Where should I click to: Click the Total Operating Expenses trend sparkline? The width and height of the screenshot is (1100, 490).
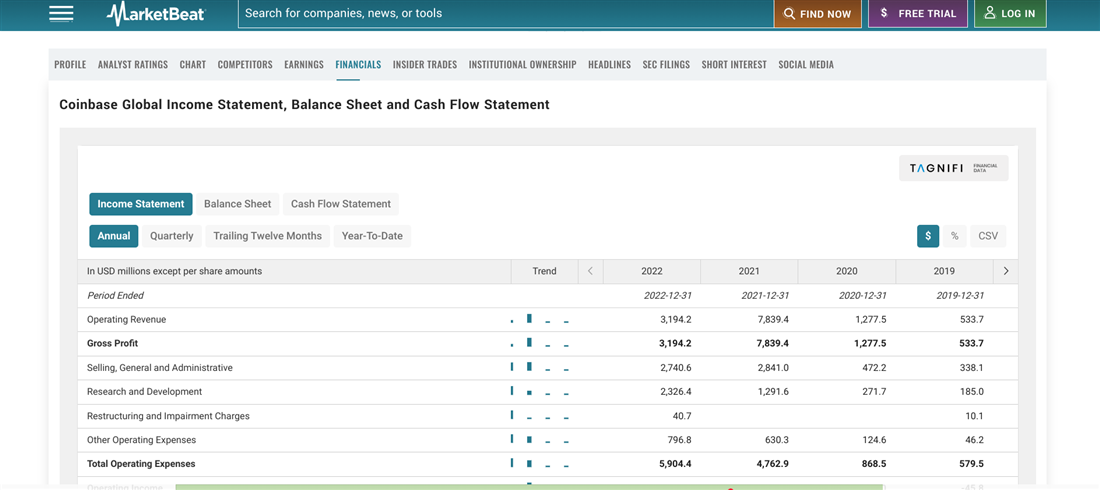pos(540,464)
